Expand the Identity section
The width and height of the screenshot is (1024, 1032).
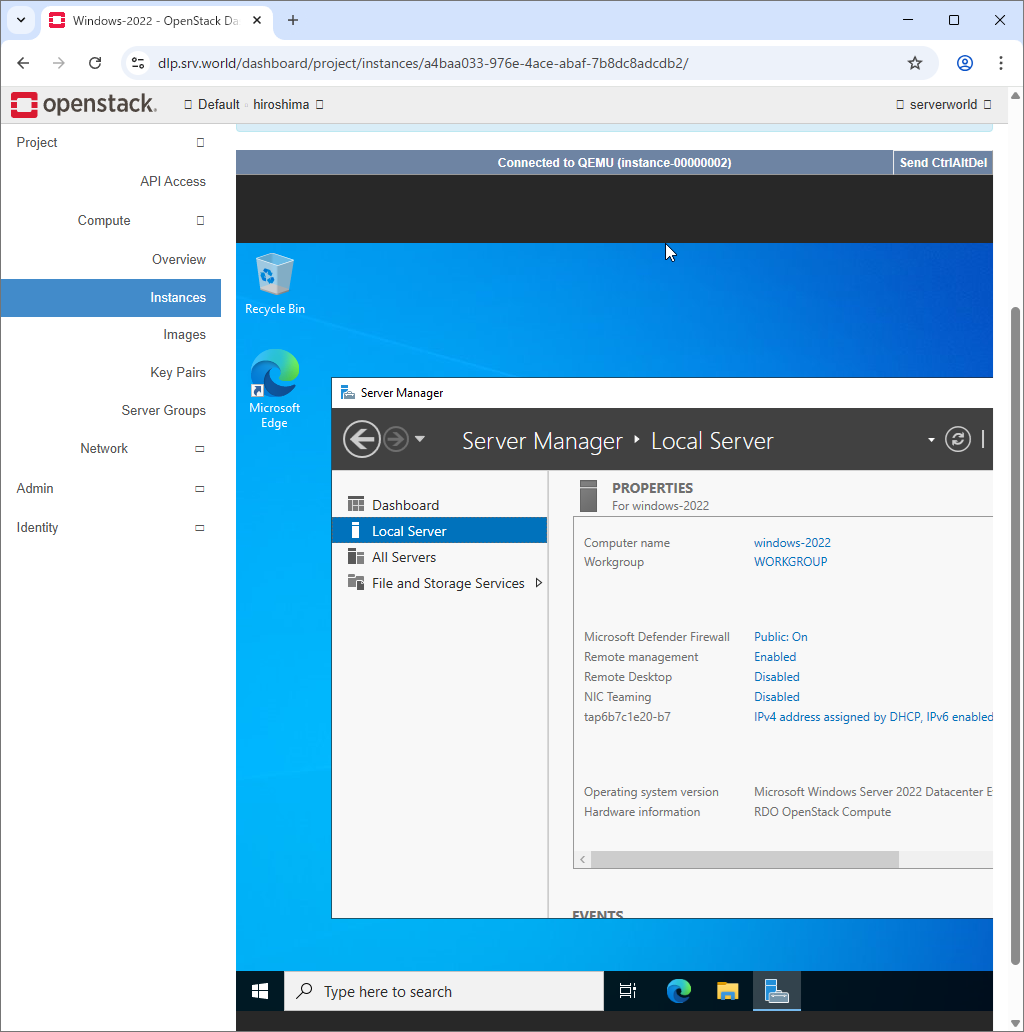tap(111, 527)
